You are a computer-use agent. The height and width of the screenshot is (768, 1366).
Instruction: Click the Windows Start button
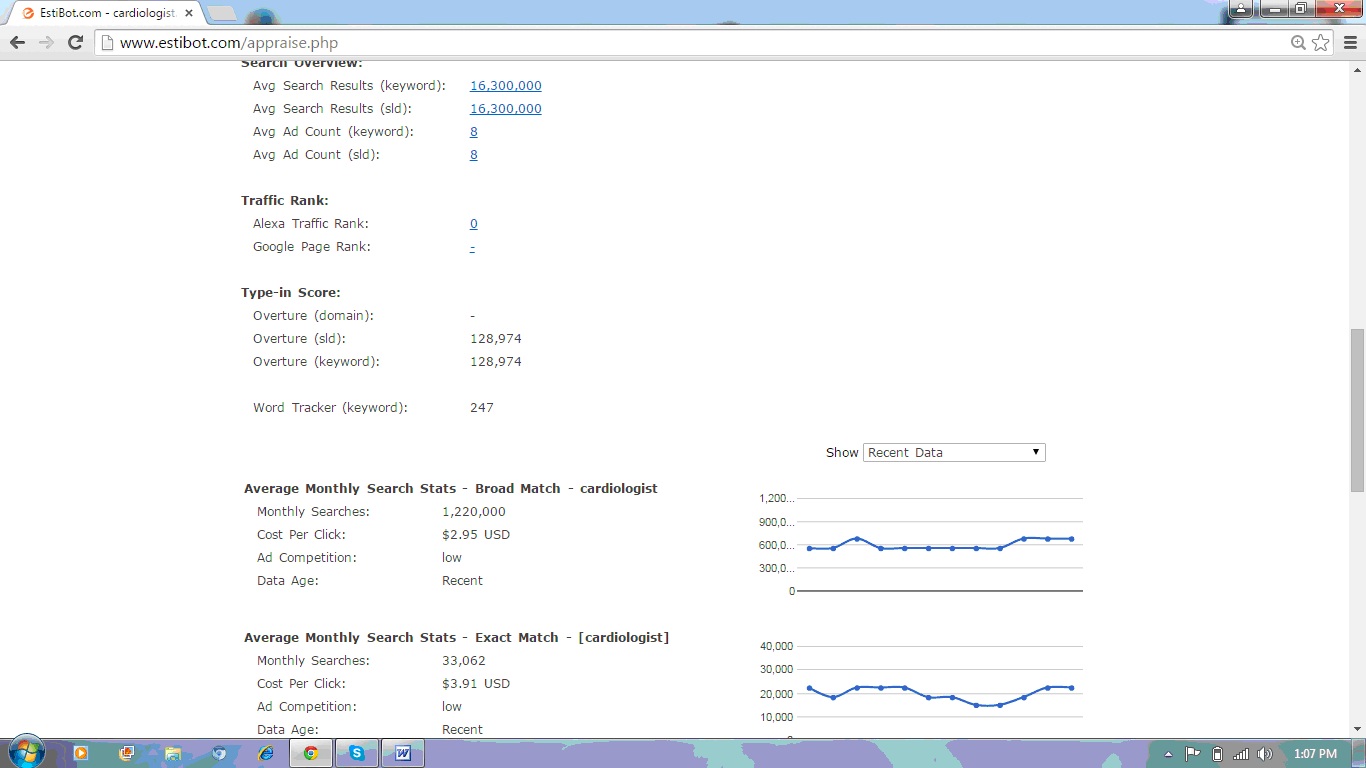coord(25,752)
